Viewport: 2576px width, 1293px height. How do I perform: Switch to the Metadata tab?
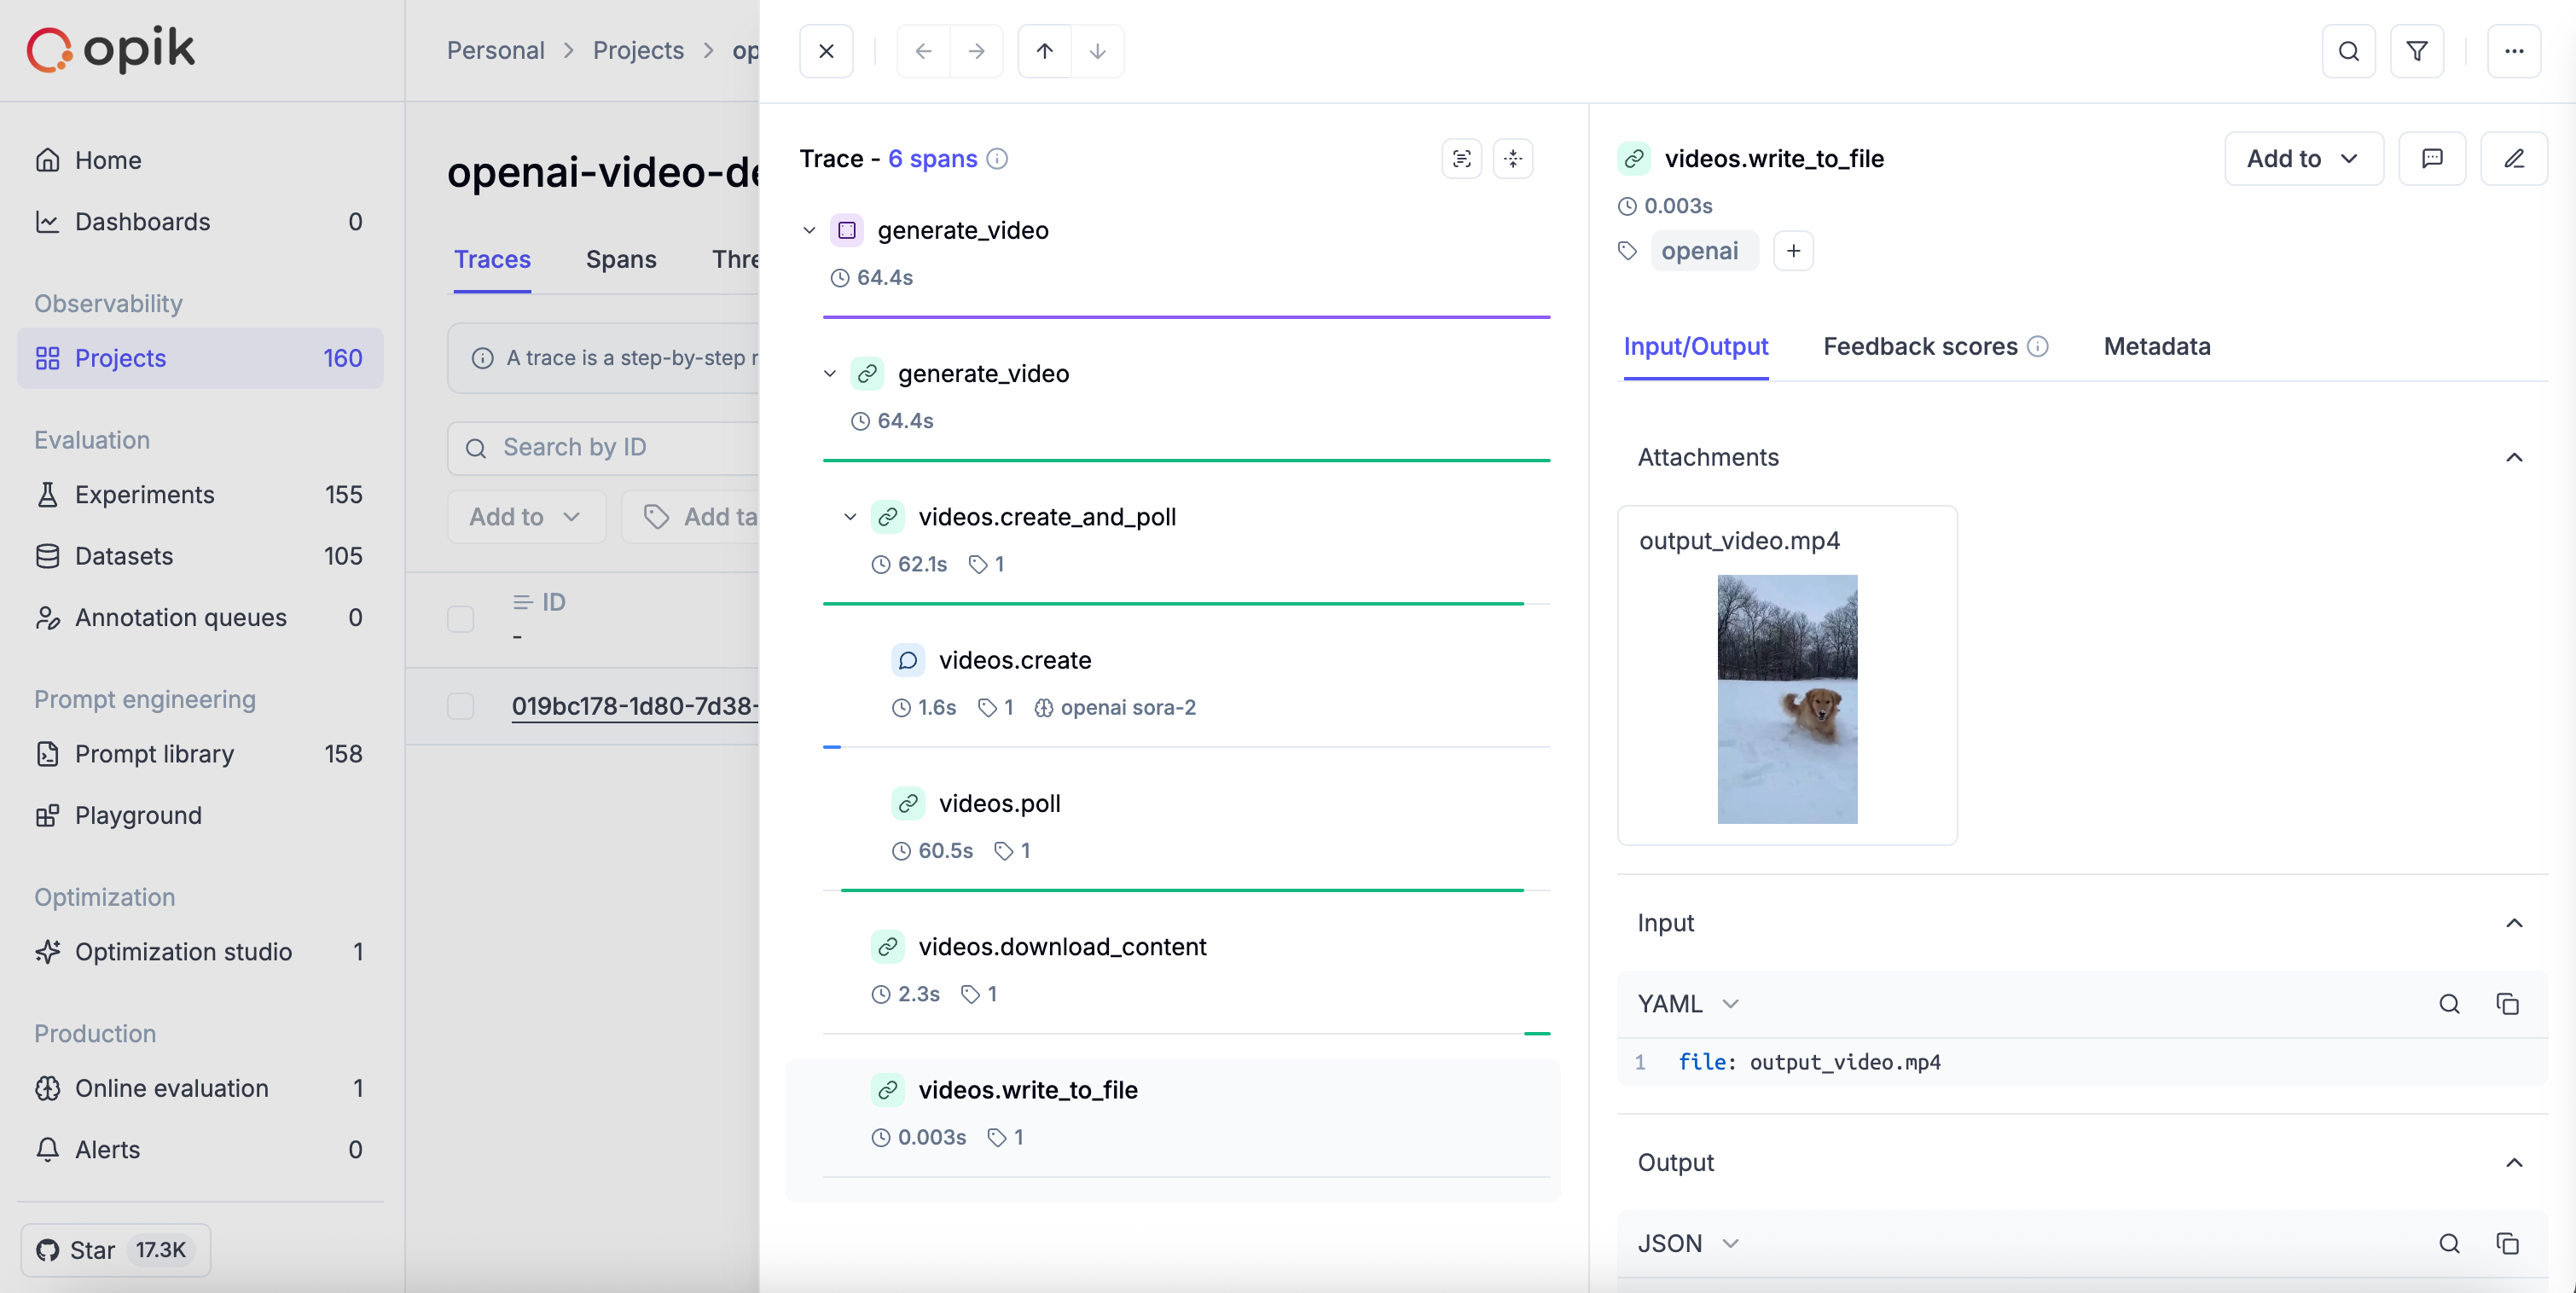click(x=2156, y=346)
